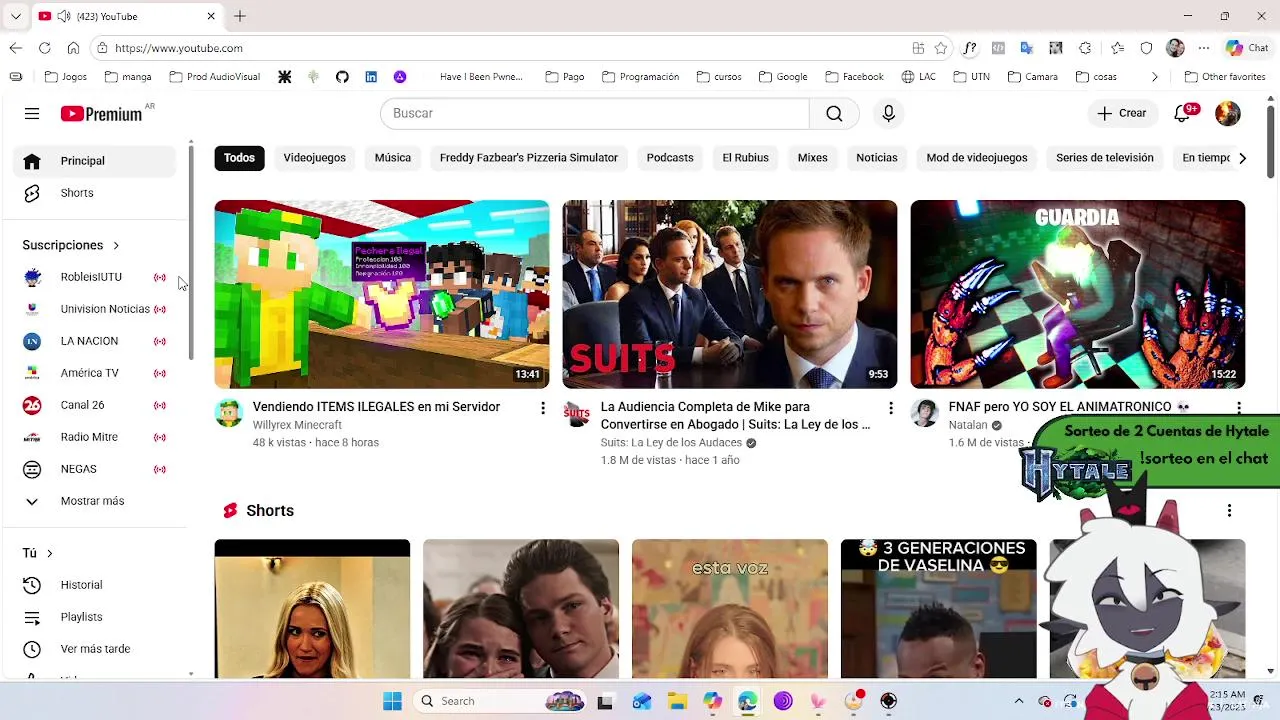Click the page vertical scrollbar
1280x720 pixels.
coord(1271,140)
